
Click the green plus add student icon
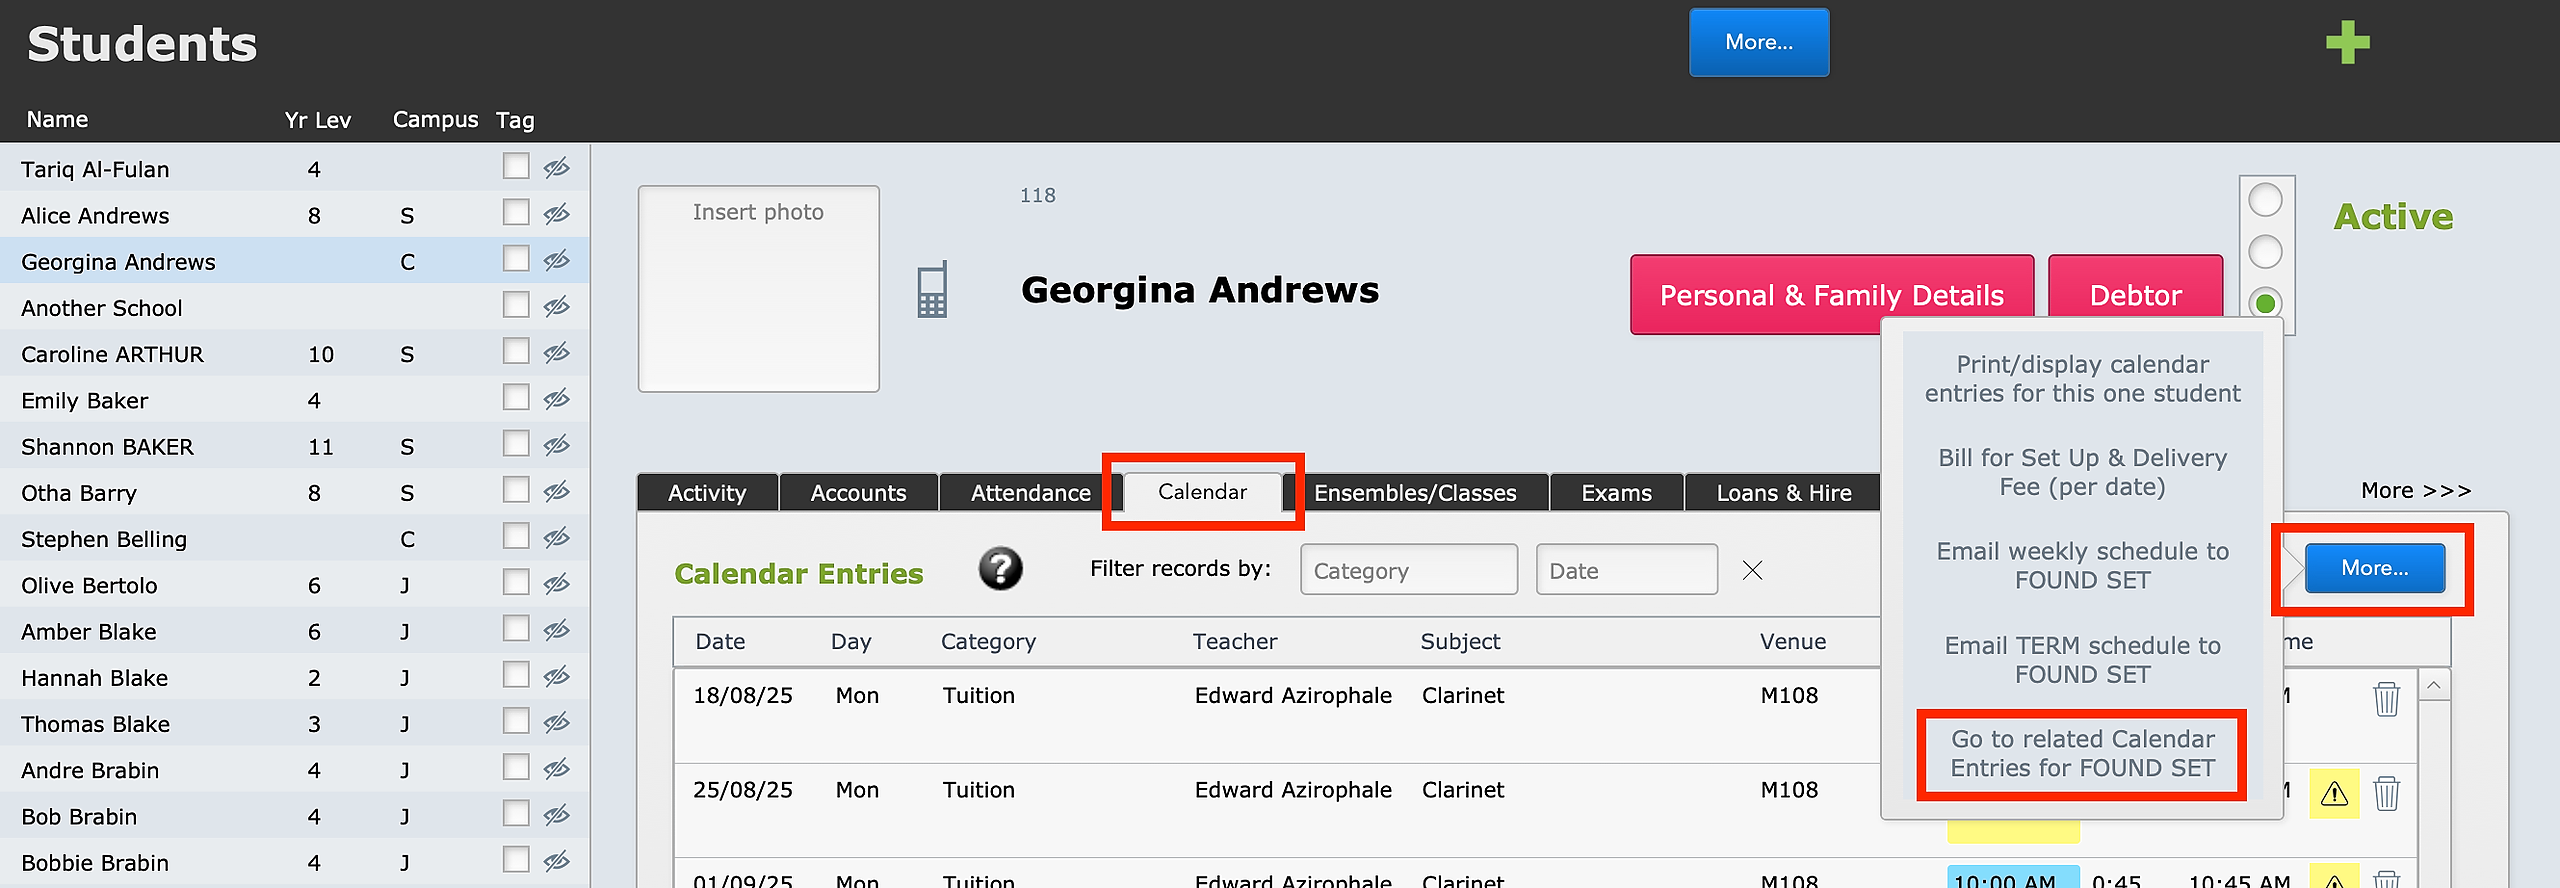click(x=2347, y=43)
